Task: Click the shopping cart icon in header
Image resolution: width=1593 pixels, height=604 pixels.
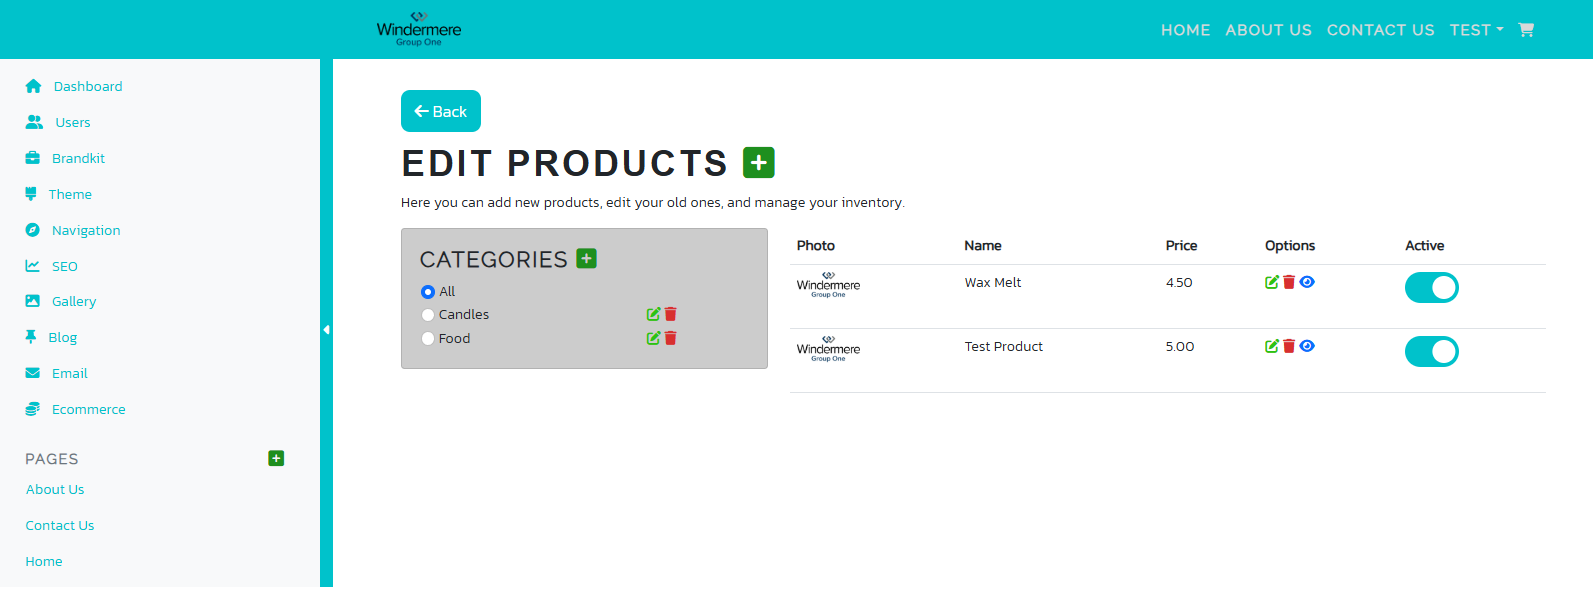Action: [1525, 30]
